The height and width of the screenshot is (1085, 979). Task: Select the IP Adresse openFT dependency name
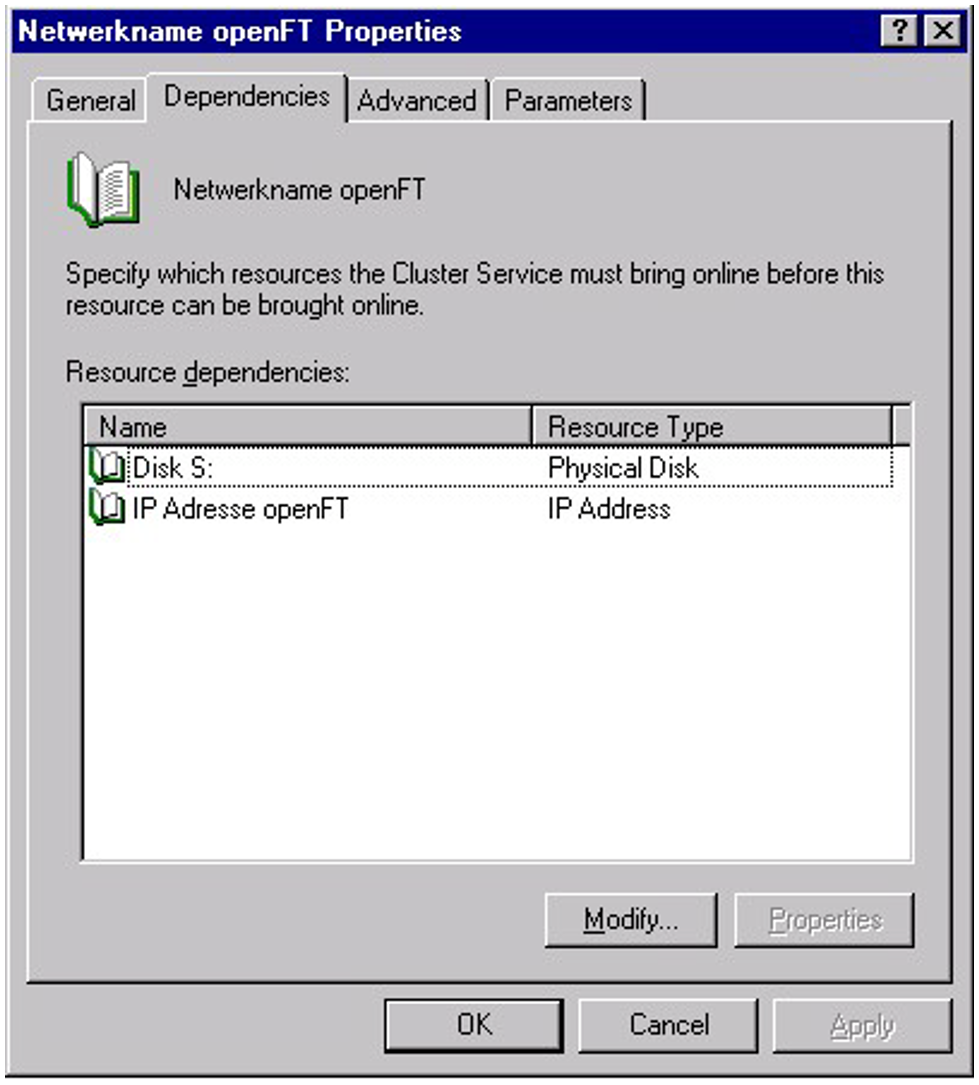coord(240,509)
